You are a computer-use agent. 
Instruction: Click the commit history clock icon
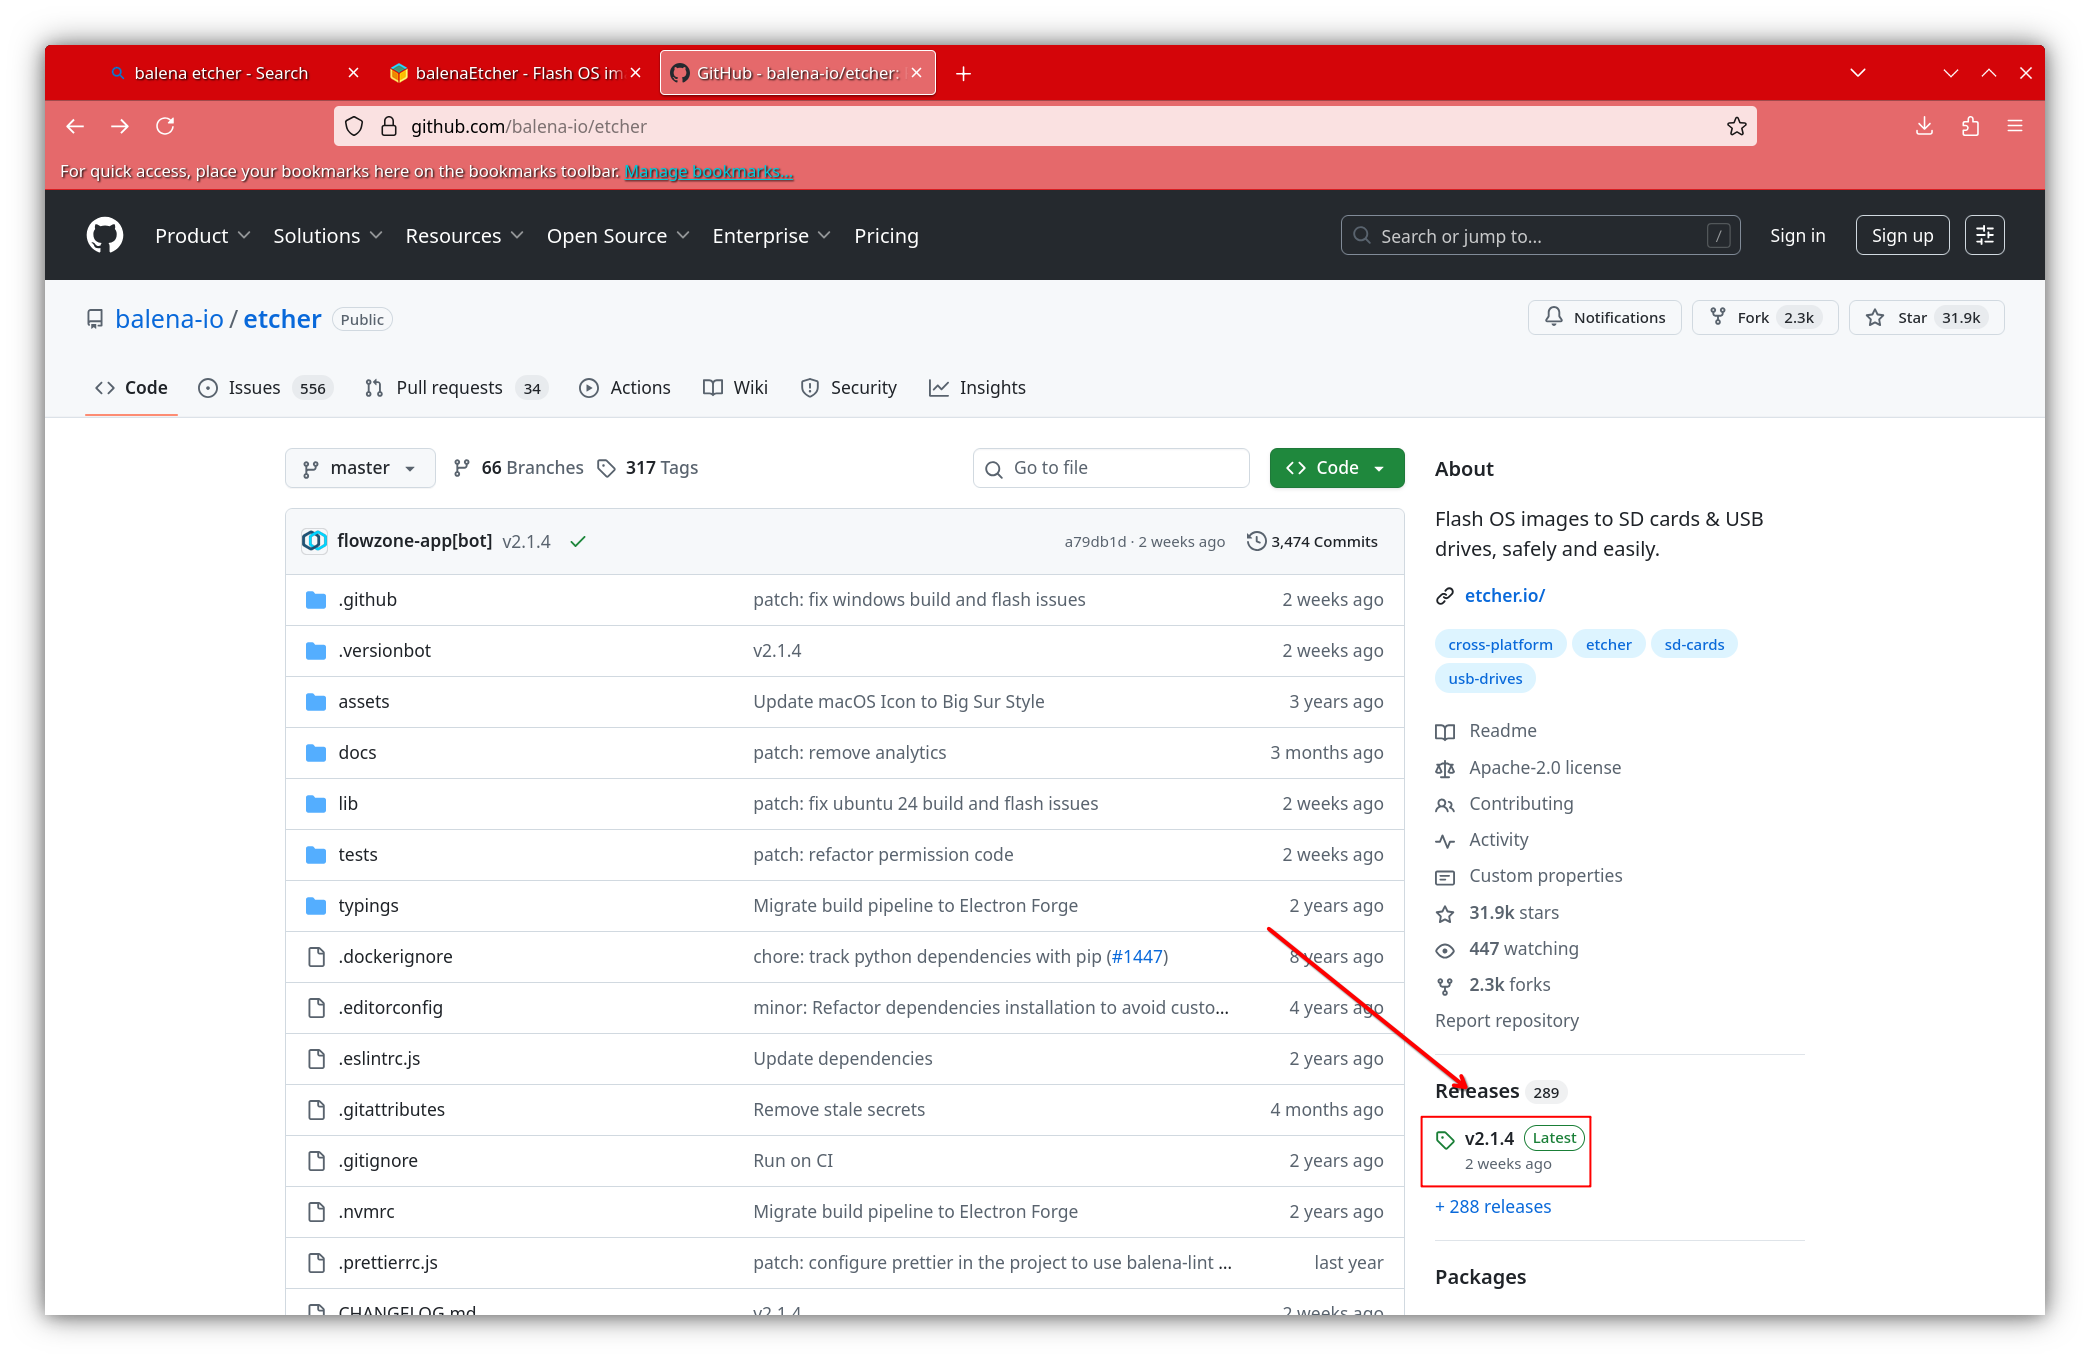click(1256, 541)
